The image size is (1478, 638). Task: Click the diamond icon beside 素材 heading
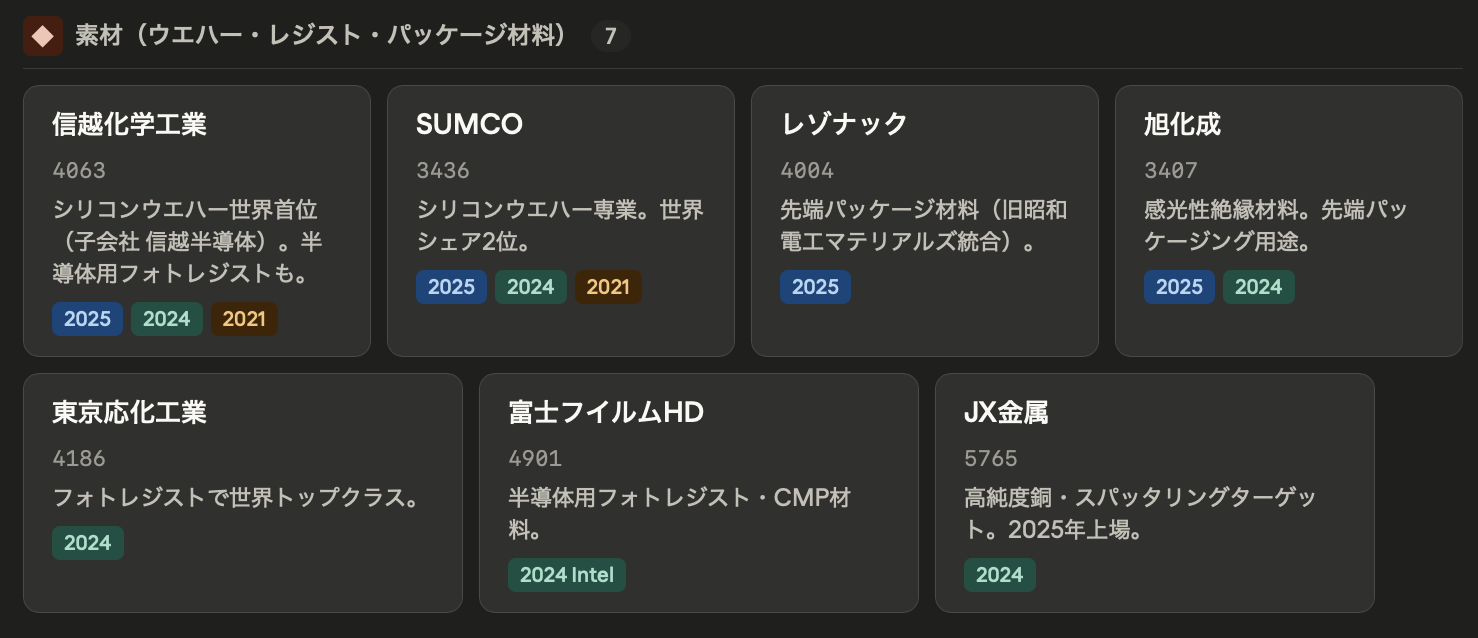click(x=43, y=37)
